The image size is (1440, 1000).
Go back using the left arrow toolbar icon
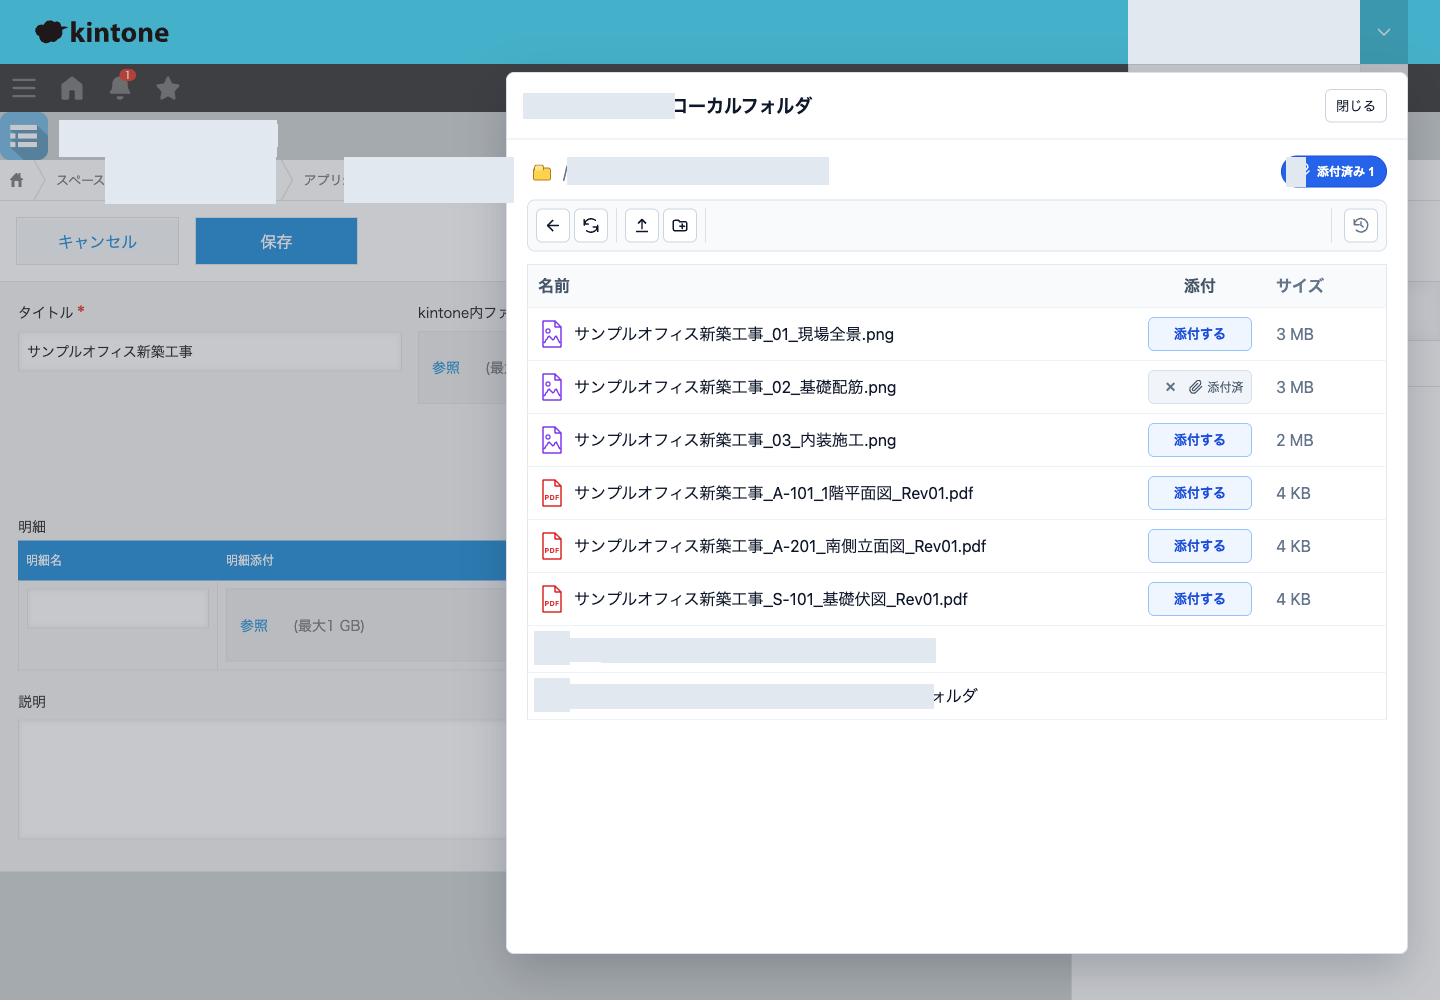[x=553, y=226]
